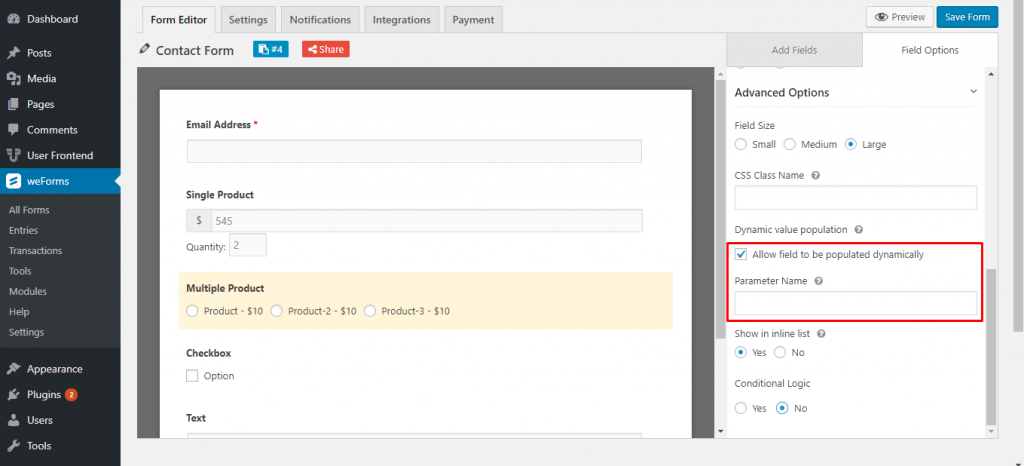Click the weForms logo icon
1024x466 pixels.
13,181
